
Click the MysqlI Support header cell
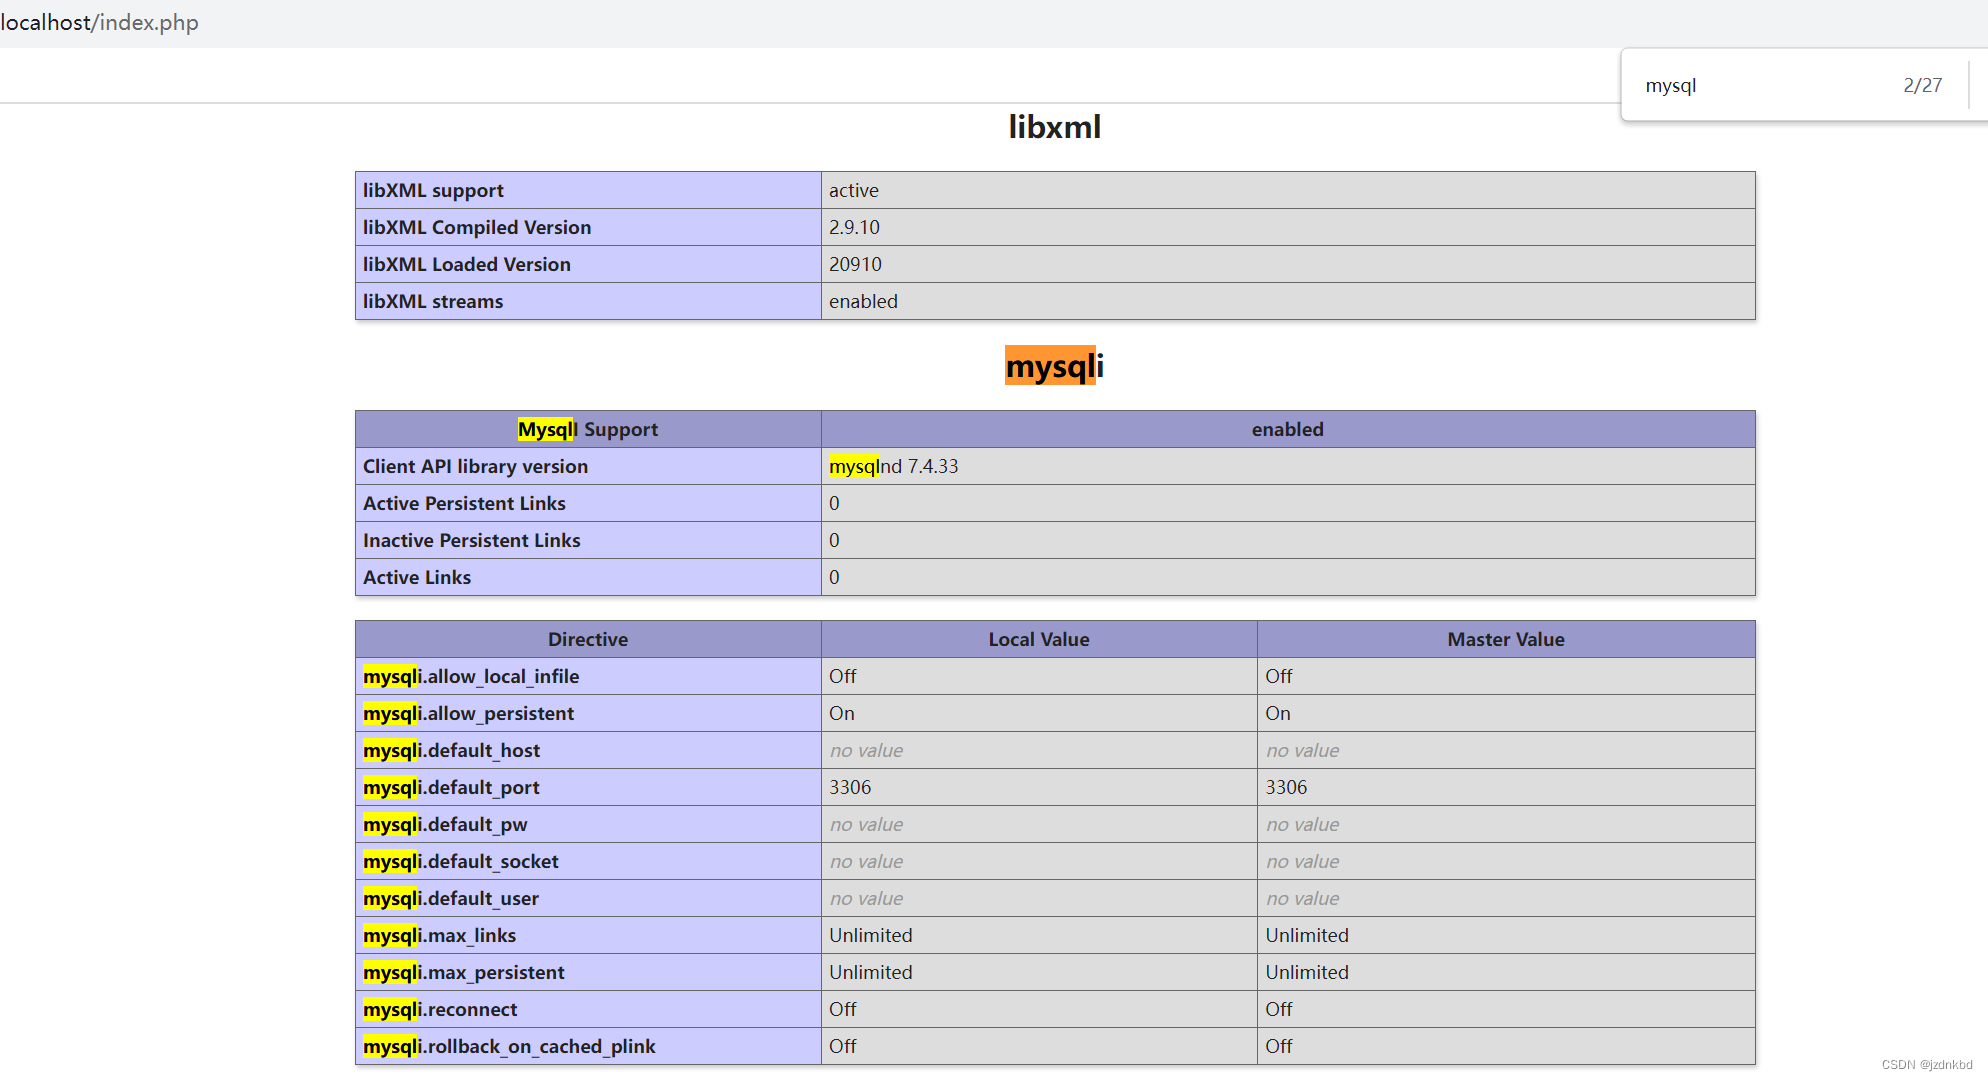point(588,429)
